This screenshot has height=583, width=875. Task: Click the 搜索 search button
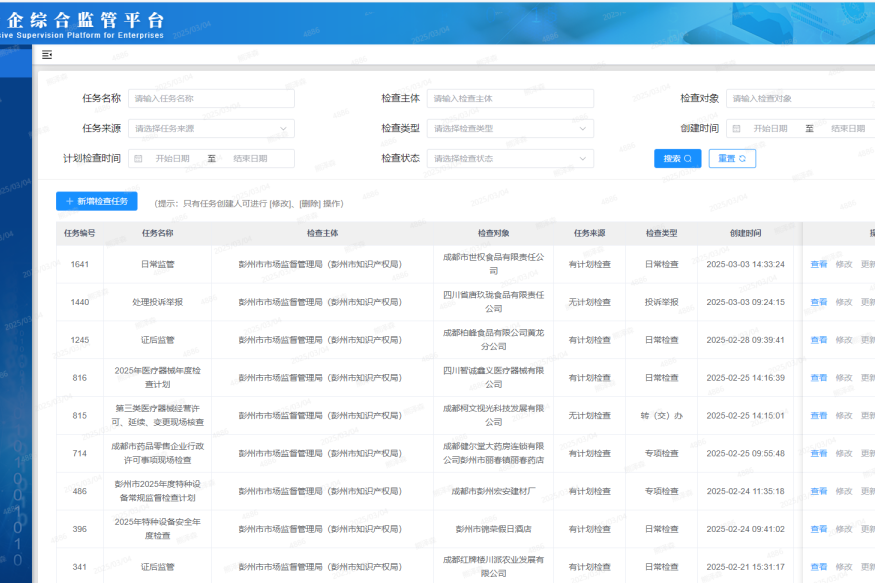(x=678, y=159)
